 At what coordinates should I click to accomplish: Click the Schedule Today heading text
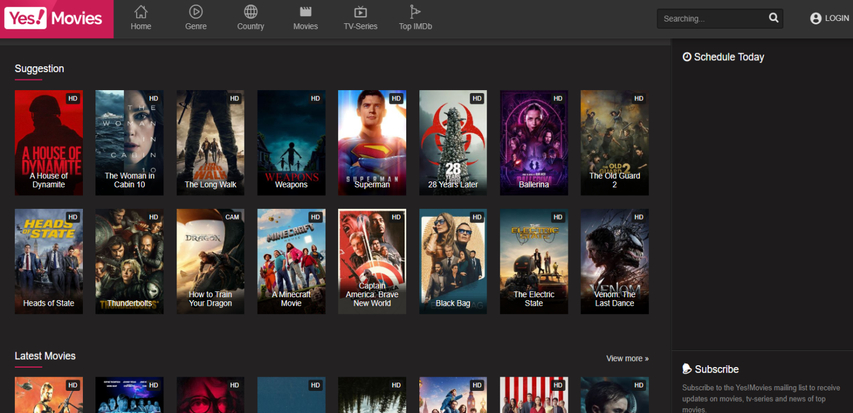pyautogui.click(x=729, y=57)
